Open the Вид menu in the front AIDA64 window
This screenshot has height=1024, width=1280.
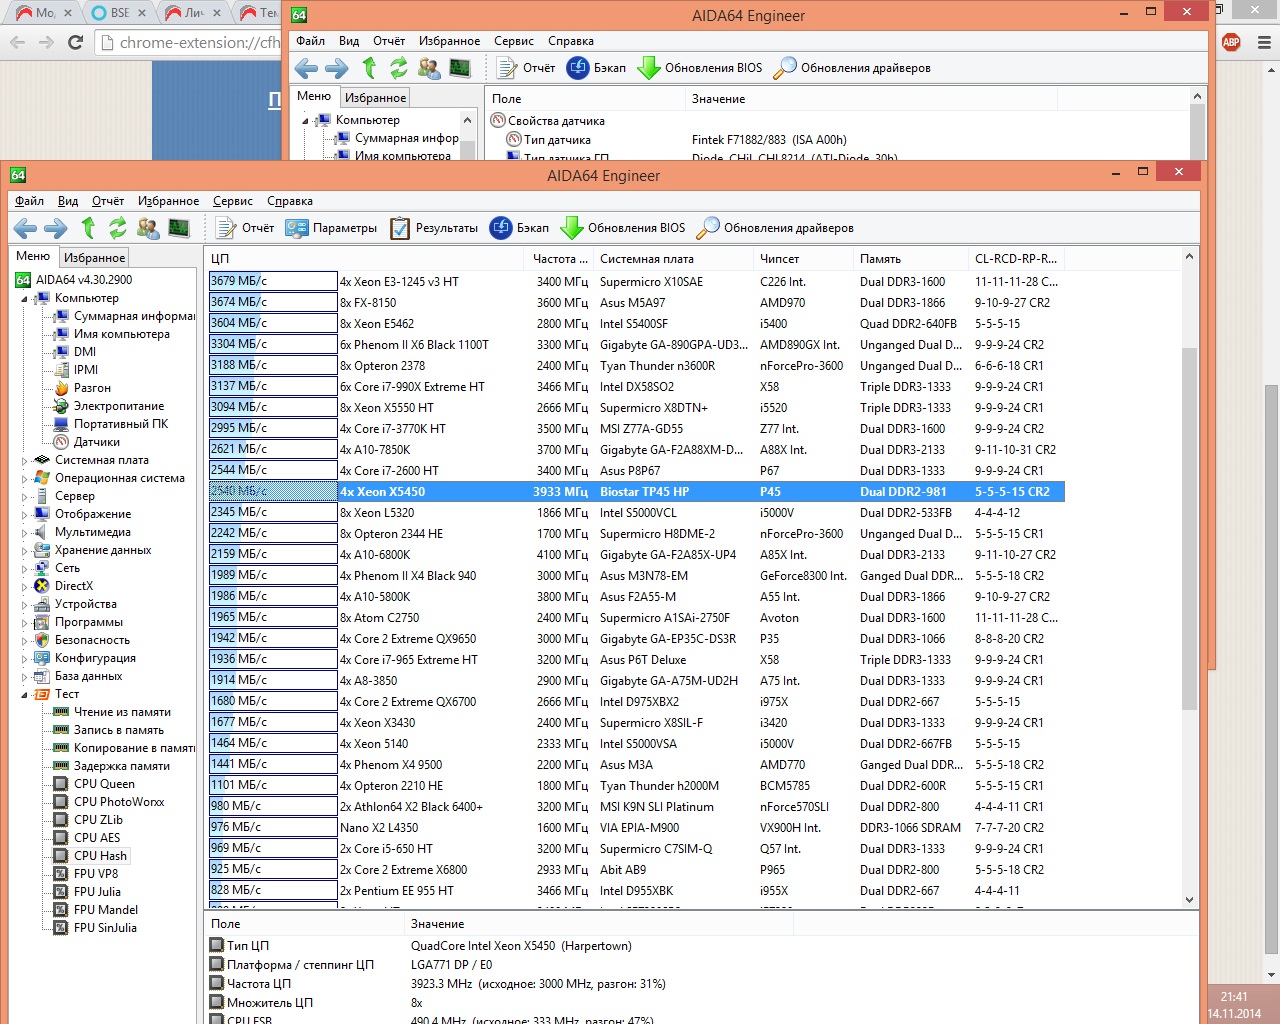point(68,201)
